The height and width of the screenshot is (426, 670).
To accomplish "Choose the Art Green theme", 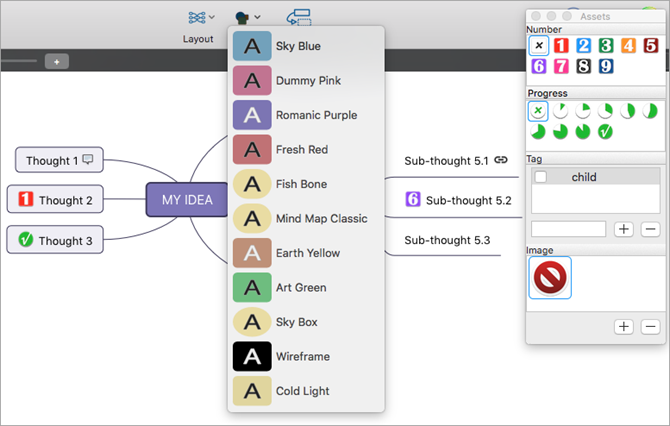I will pyautogui.click(x=306, y=288).
